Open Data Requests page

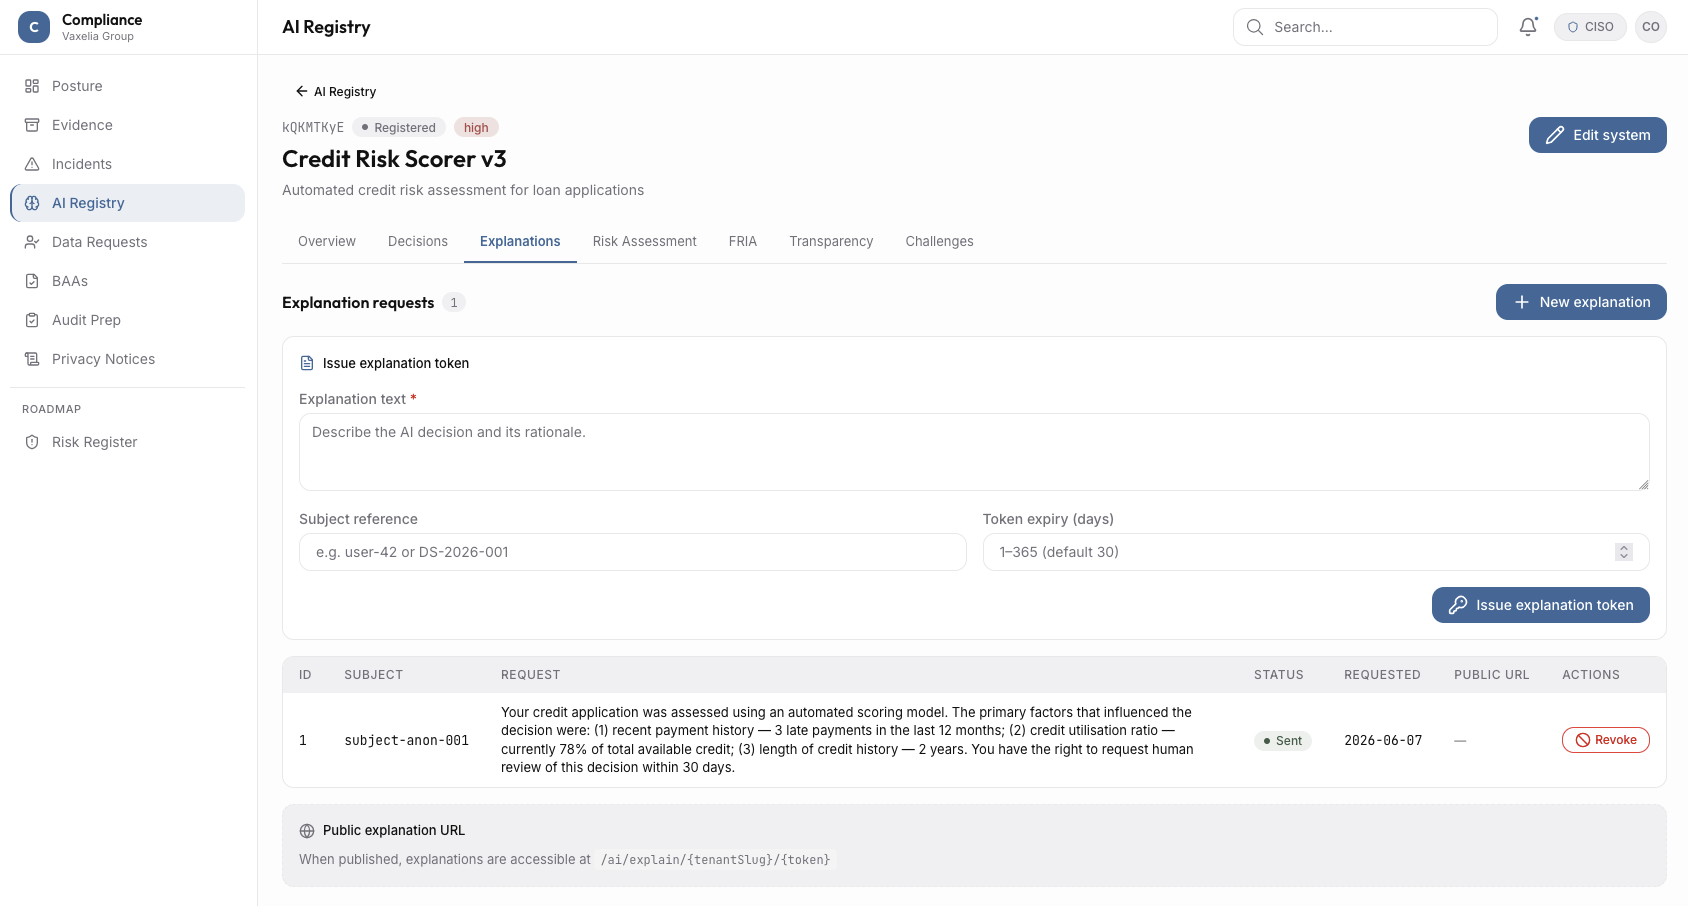127,242
